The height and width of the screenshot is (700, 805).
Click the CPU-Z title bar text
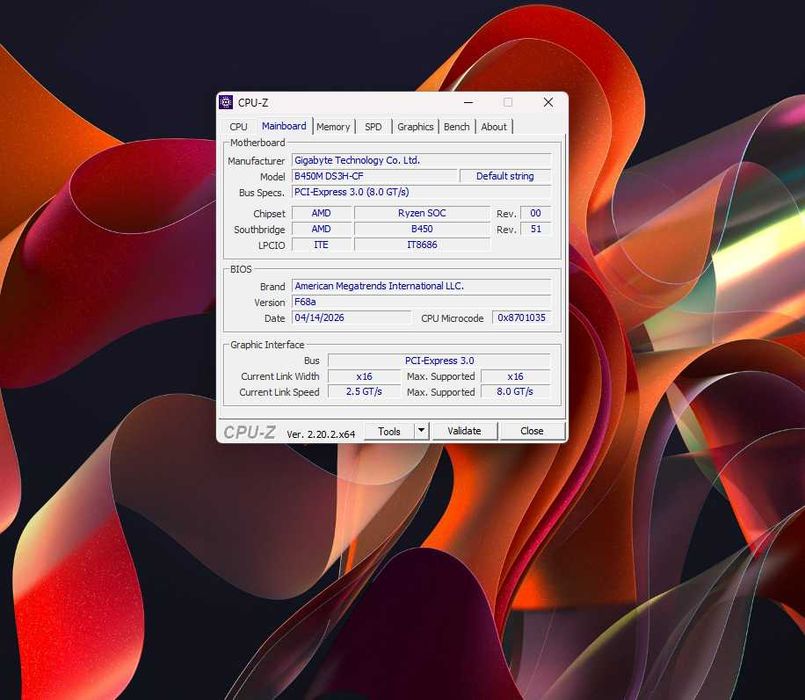[253, 103]
